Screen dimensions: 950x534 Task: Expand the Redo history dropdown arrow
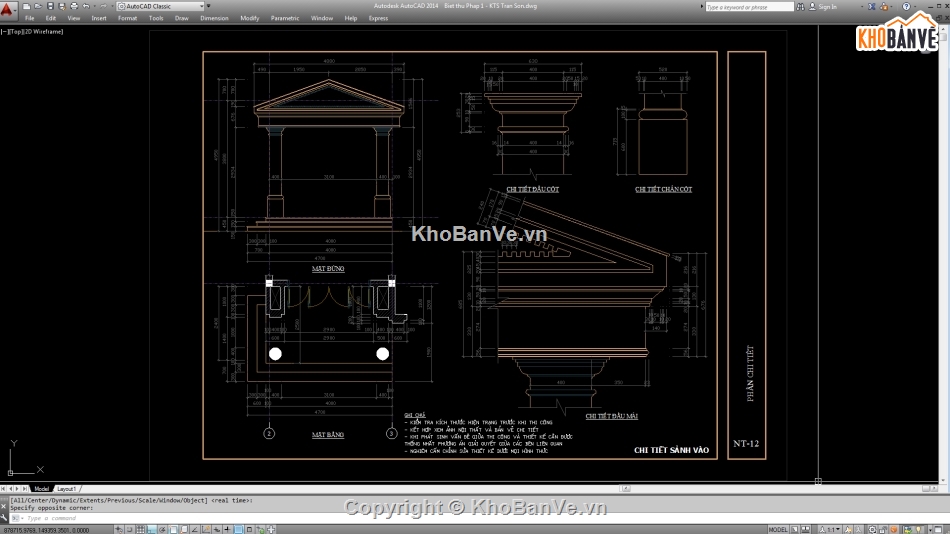(x=112, y=6)
